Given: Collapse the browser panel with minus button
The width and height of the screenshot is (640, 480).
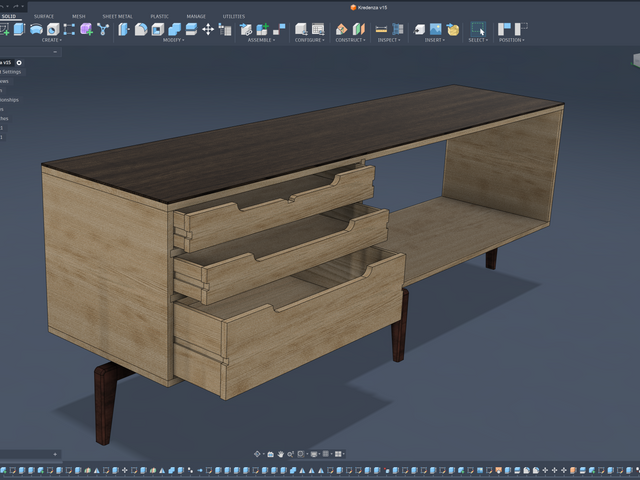Looking at the screenshot, I should 55,52.
